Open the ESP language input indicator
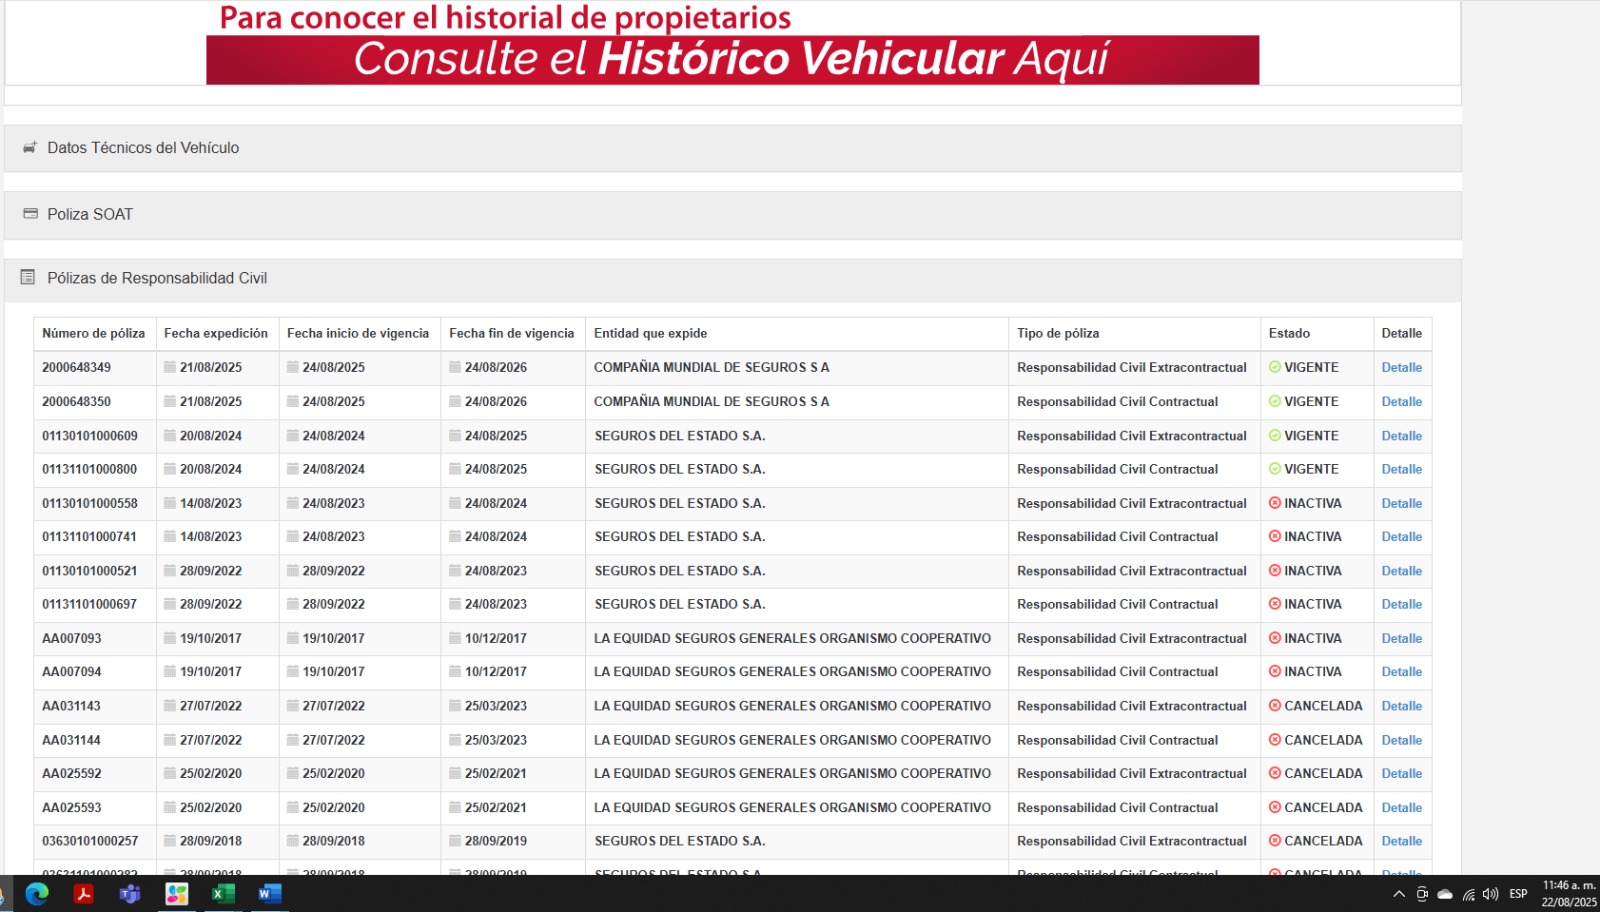Screen dimensions: 1600x912 point(1518,894)
